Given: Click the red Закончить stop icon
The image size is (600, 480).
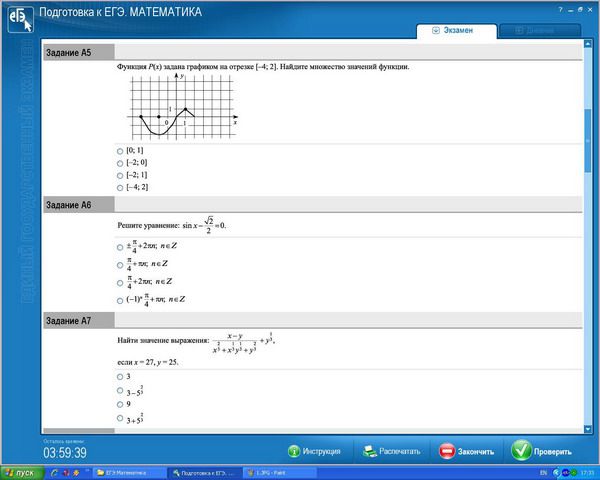Looking at the screenshot, I should [447, 451].
